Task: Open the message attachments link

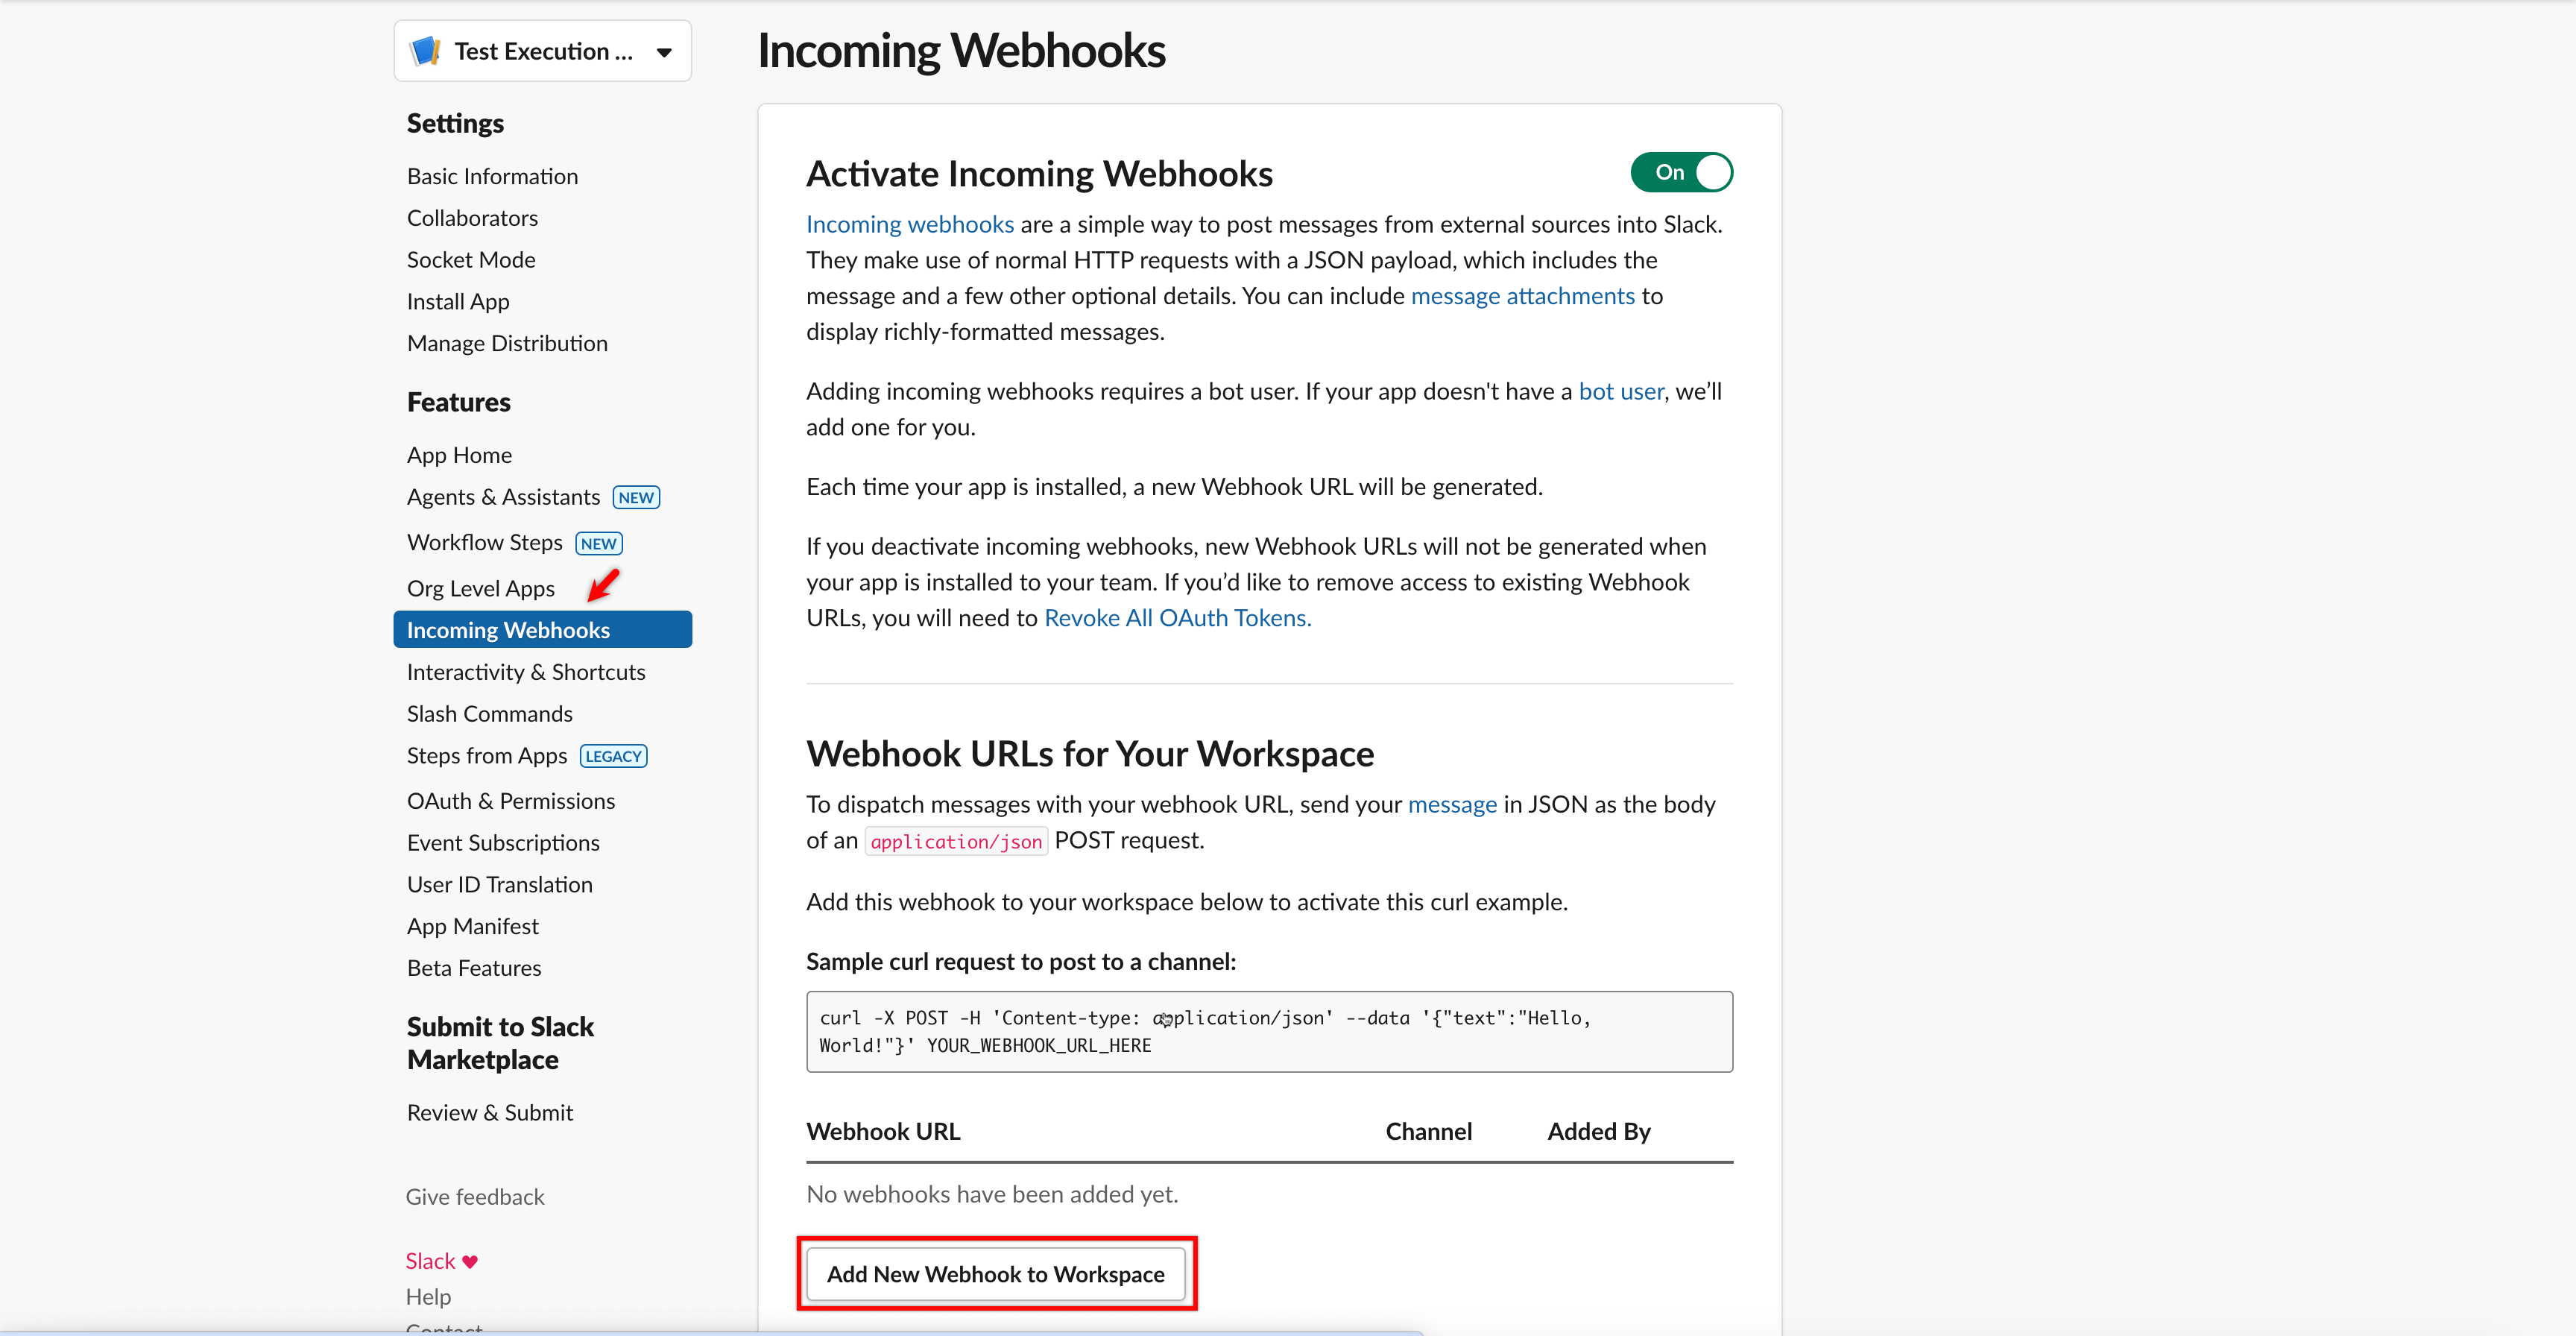Action: tap(1522, 295)
